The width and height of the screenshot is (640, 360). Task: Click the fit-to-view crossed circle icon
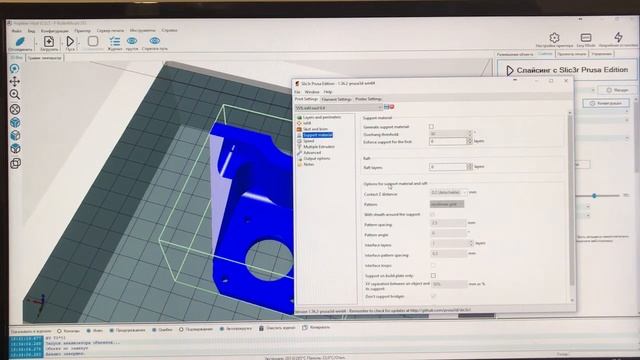(x=15, y=109)
